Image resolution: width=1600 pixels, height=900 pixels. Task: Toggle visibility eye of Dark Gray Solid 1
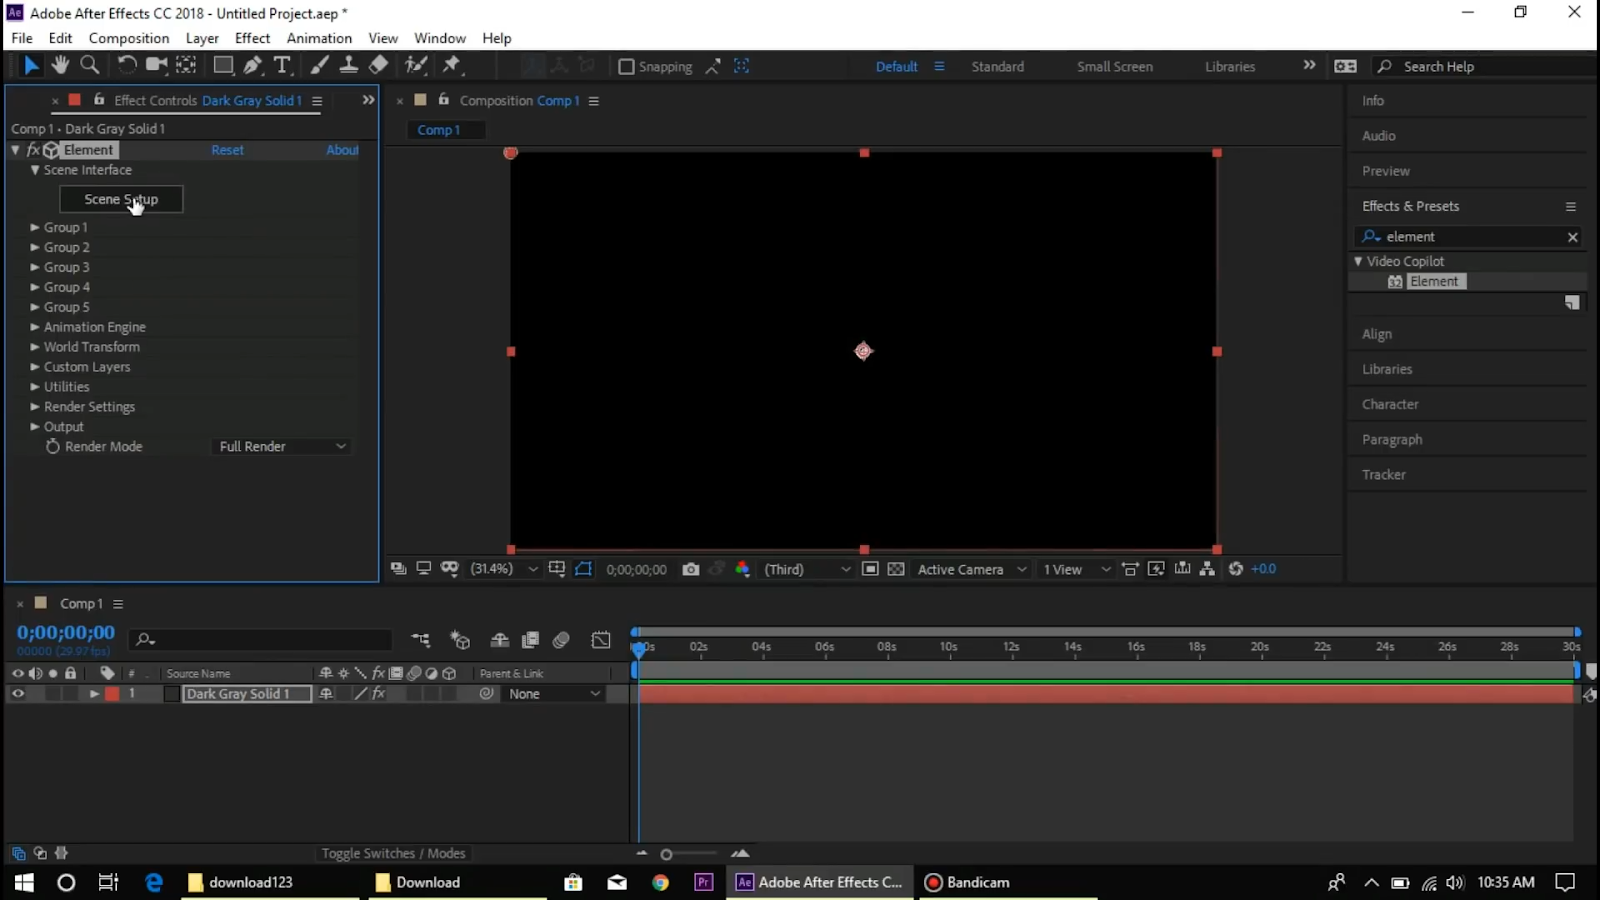pyautogui.click(x=18, y=694)
